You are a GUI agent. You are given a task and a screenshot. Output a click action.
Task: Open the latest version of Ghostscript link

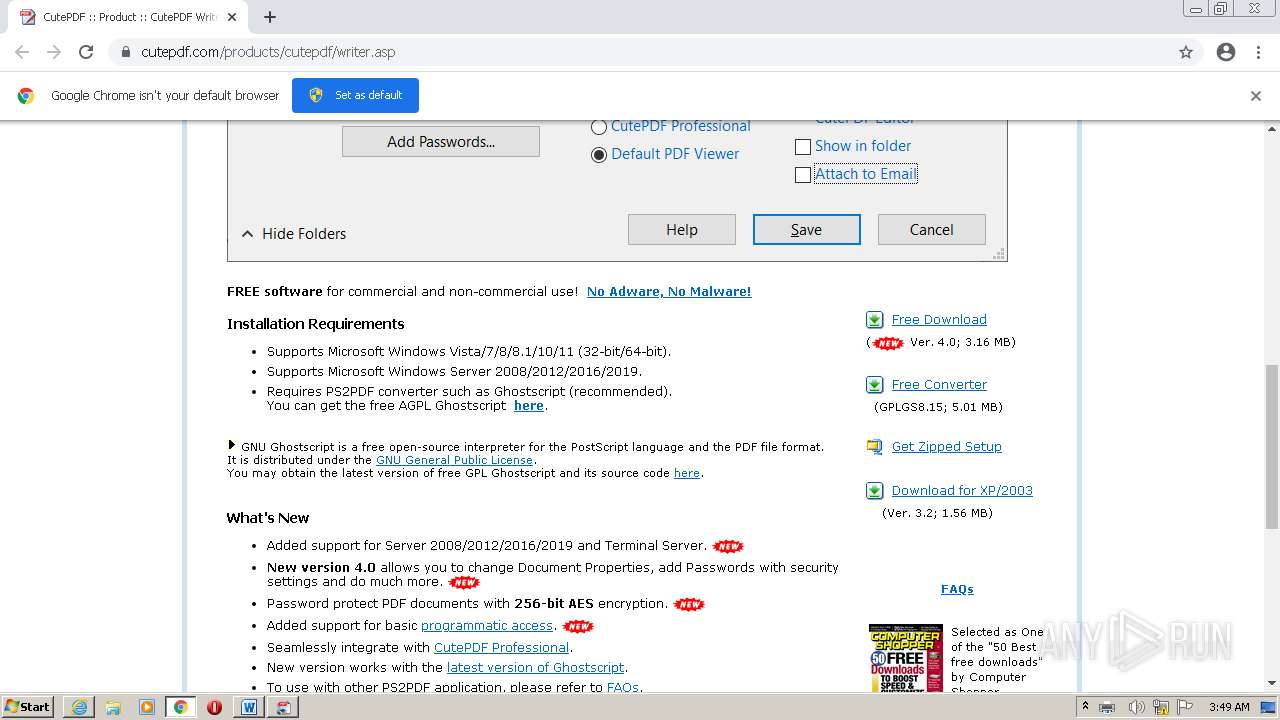pyautogui.click(x=536, y=668)
